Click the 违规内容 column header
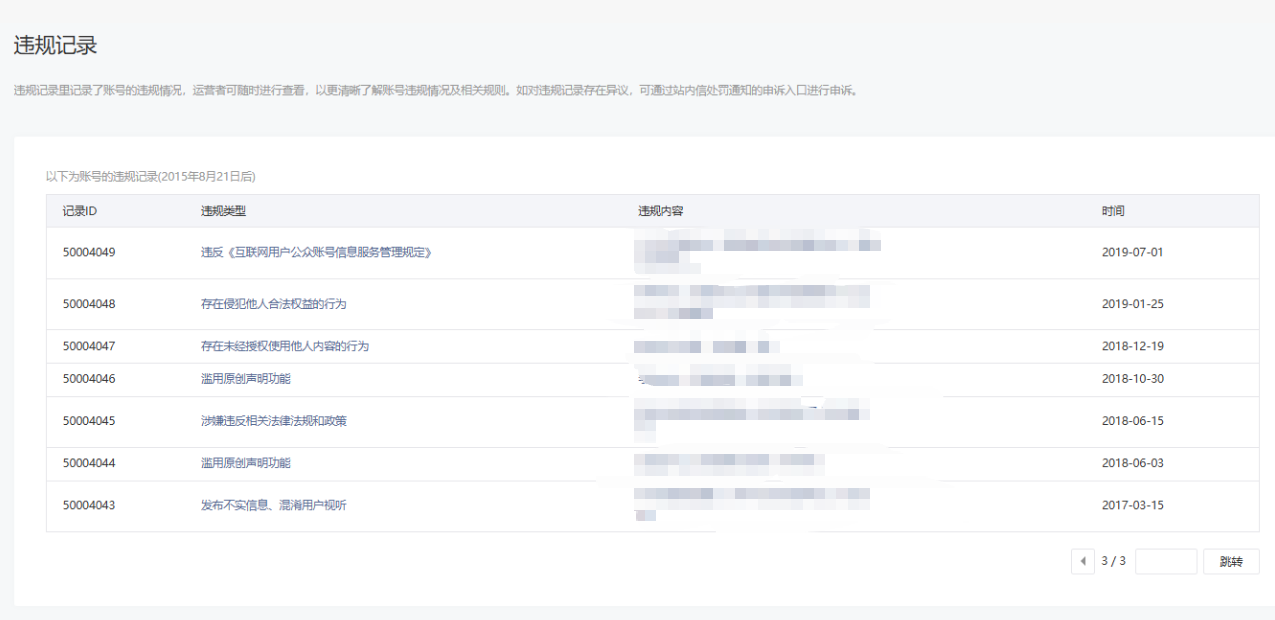1275x620 pixels. pos(661,211)
